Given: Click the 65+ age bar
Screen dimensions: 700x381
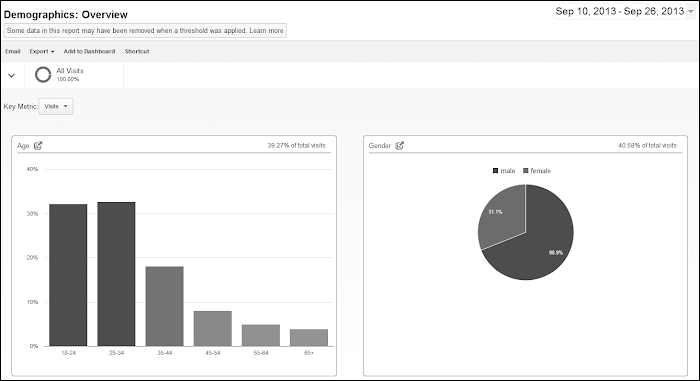Looking at the screenshot, I should coord(309,338).
